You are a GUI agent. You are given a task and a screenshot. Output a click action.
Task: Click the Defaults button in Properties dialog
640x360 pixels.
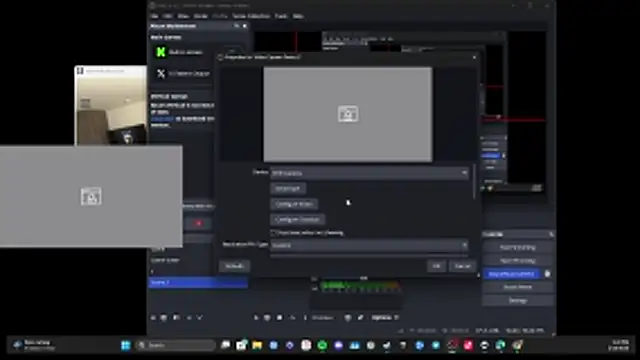point(234,266)
